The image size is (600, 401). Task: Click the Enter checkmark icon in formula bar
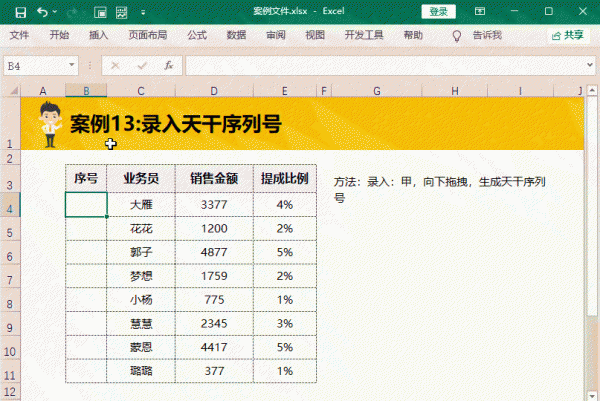[x=142, y=66]
